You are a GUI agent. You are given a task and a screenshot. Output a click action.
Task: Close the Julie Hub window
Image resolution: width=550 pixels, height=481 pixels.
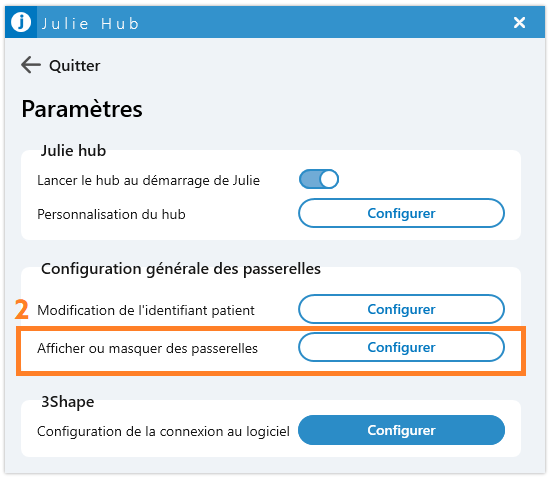519,22
